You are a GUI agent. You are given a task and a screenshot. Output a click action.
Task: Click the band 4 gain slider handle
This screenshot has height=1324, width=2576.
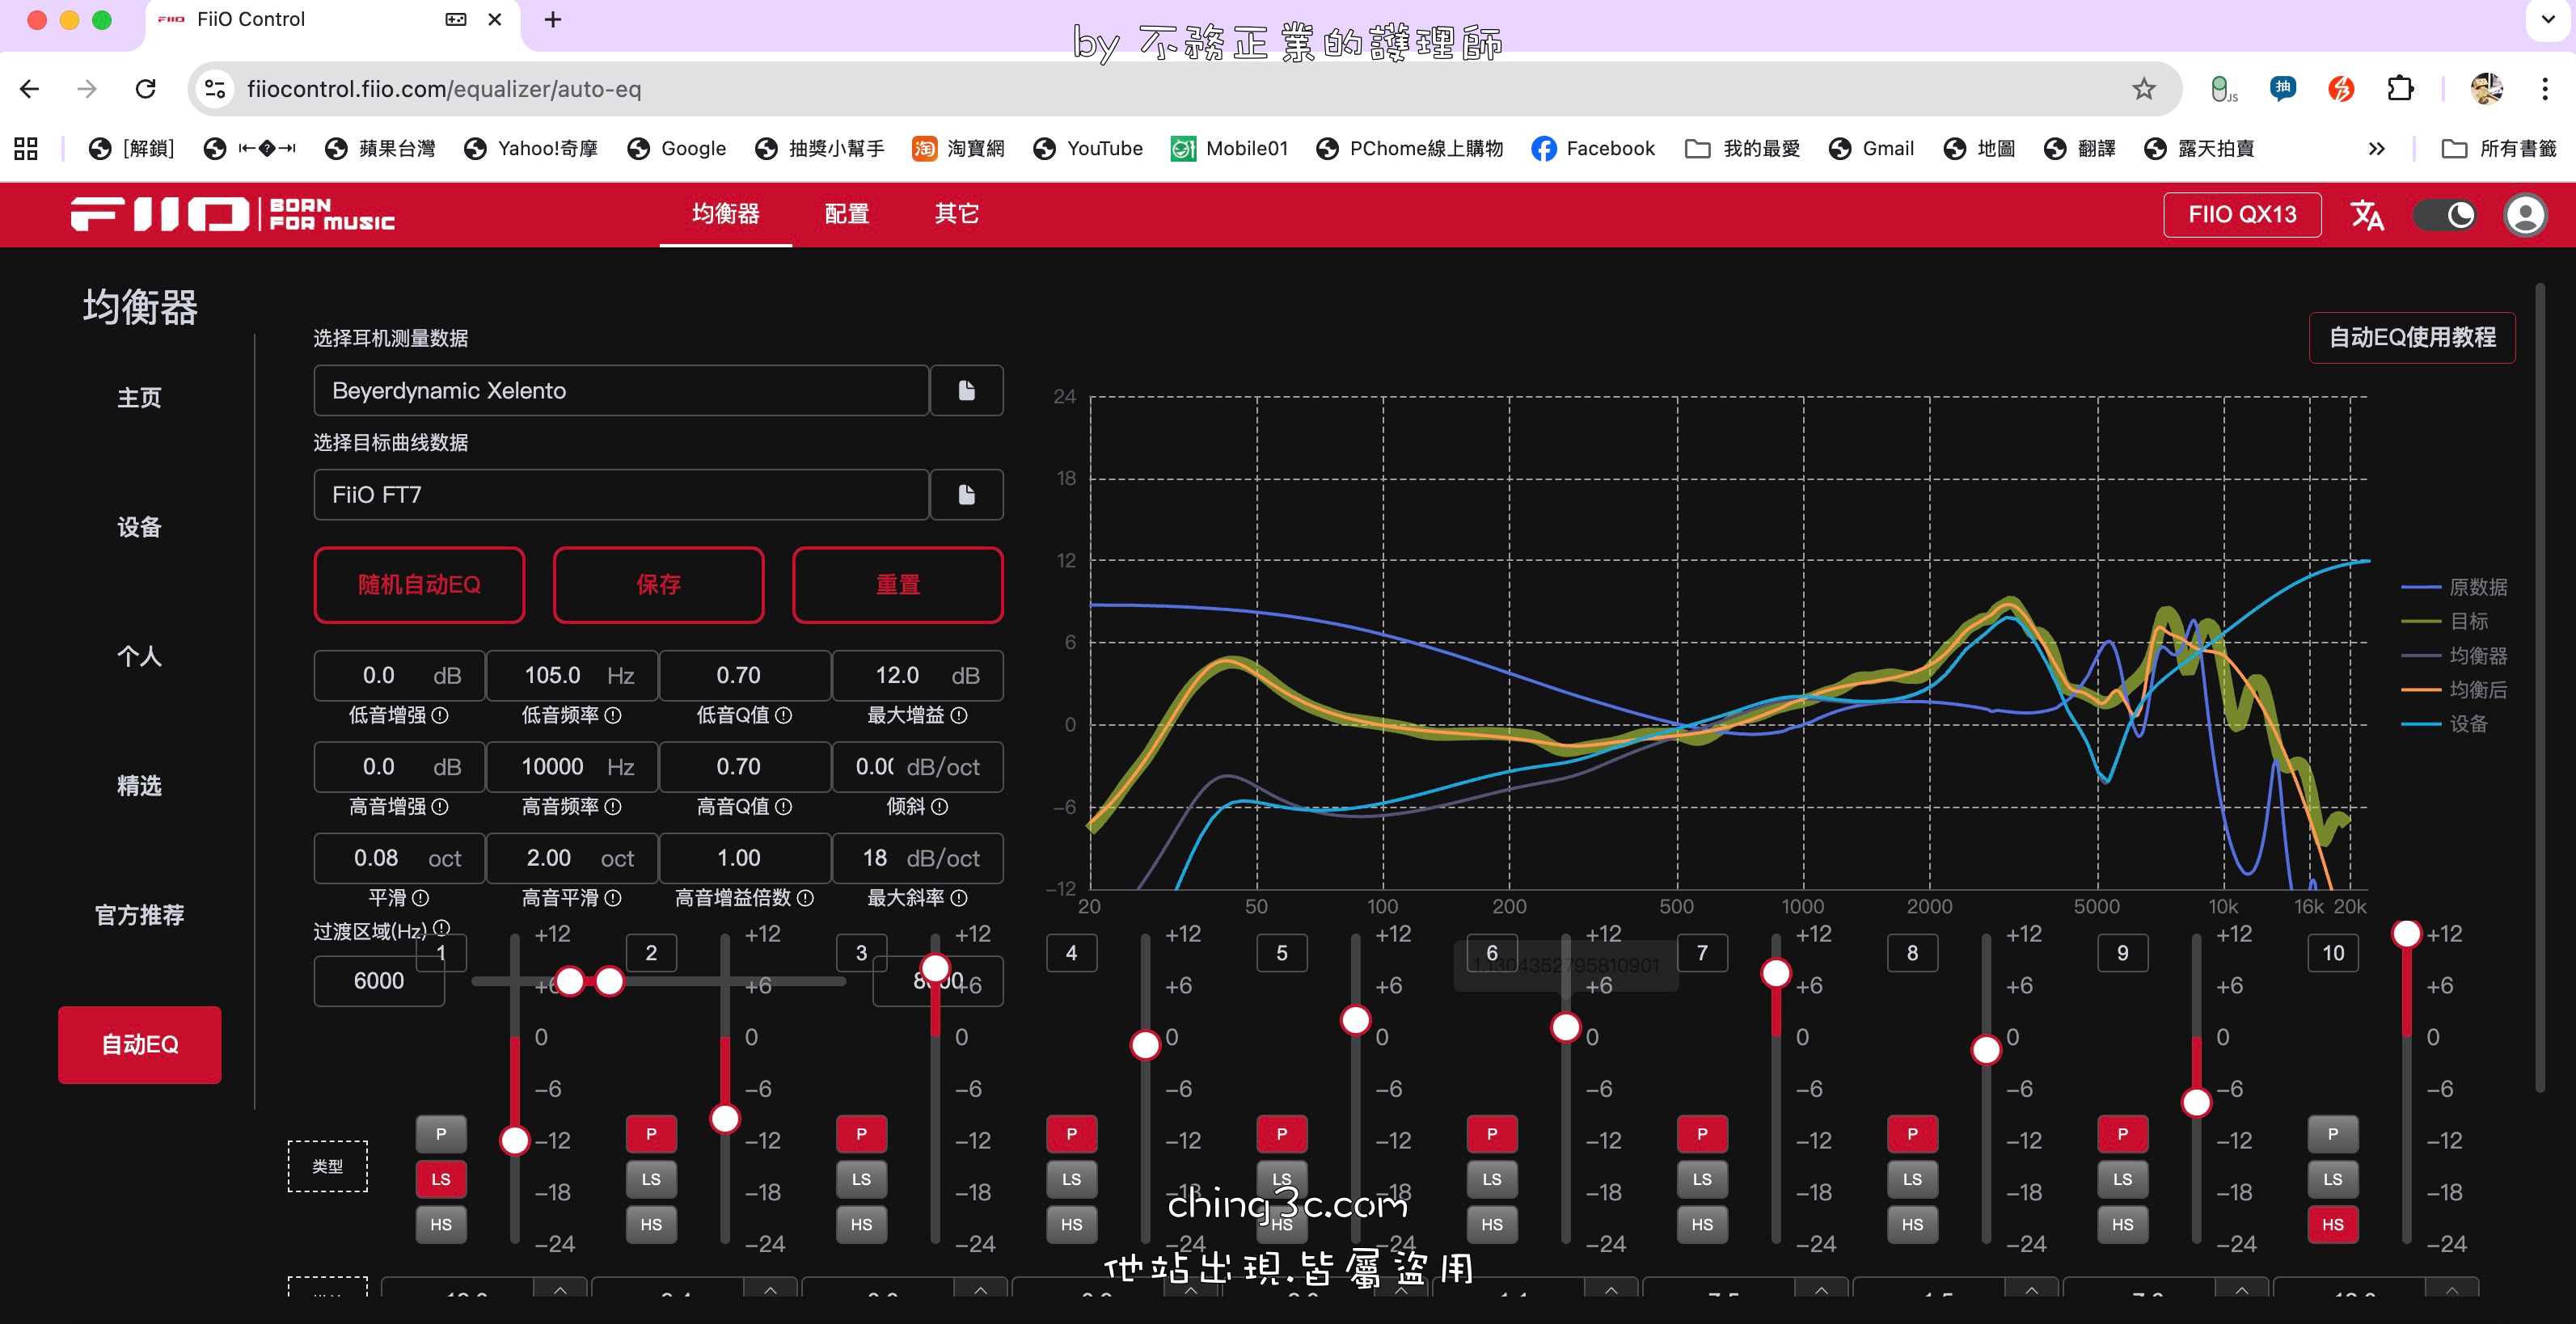[1145, 1045]
